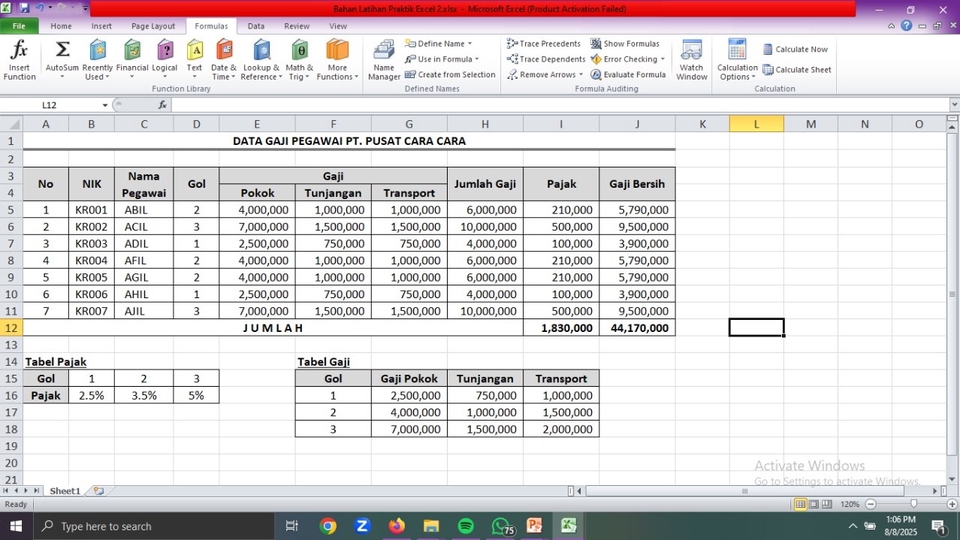Switch to the View tab
Image resolution: width=960 pixels, height=540 pixels.
point(337,26)
